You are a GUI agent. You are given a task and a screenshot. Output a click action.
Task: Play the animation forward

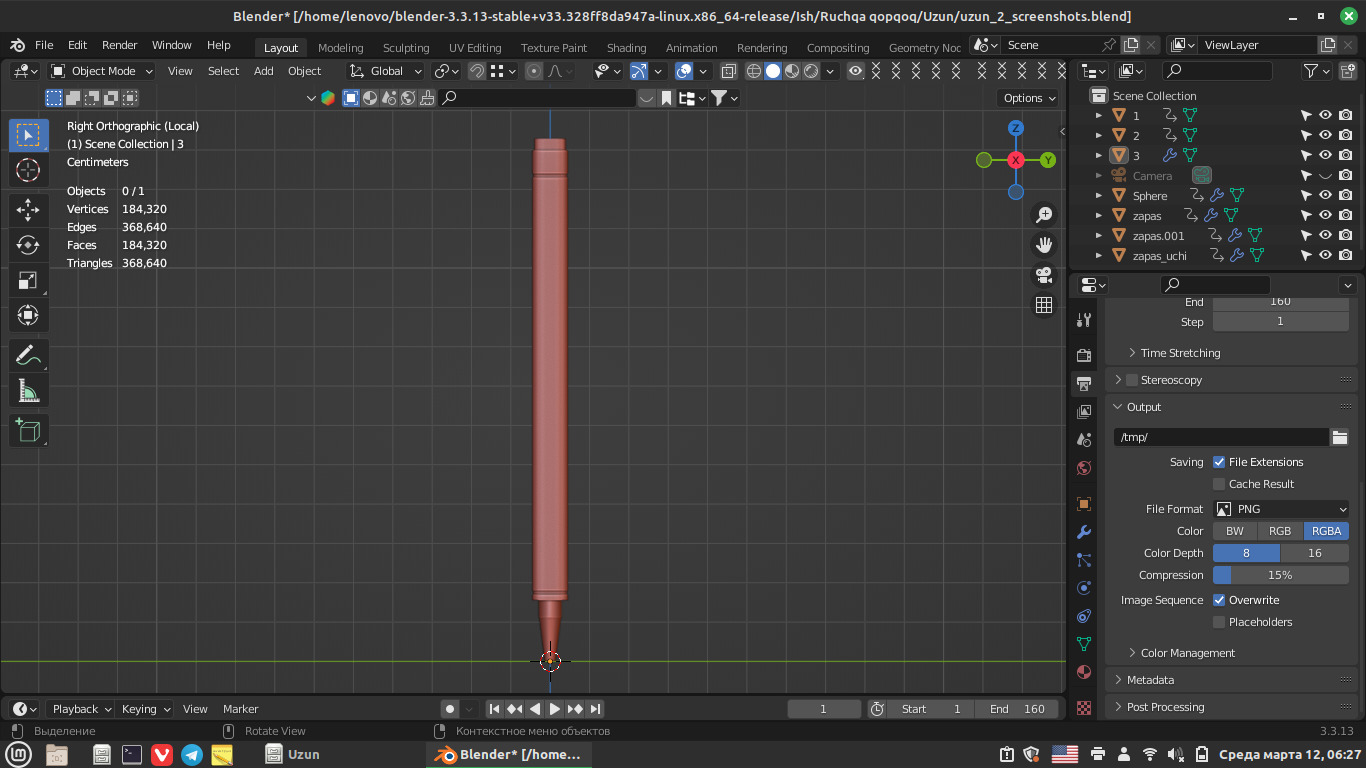point(554,709)
